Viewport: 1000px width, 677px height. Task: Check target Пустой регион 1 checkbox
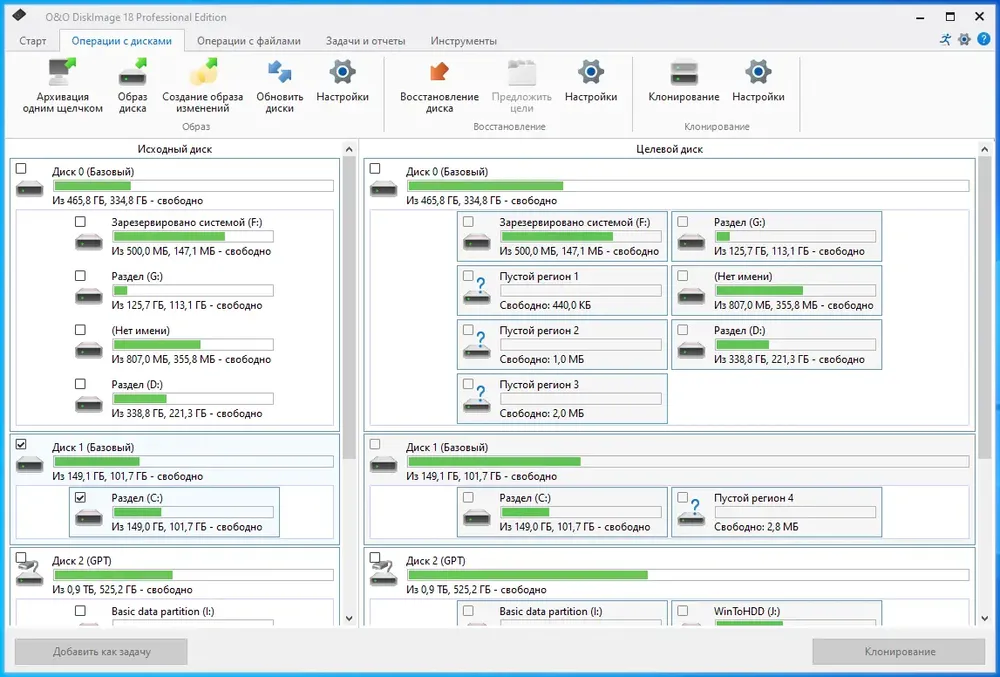click(x=468, y=275)
